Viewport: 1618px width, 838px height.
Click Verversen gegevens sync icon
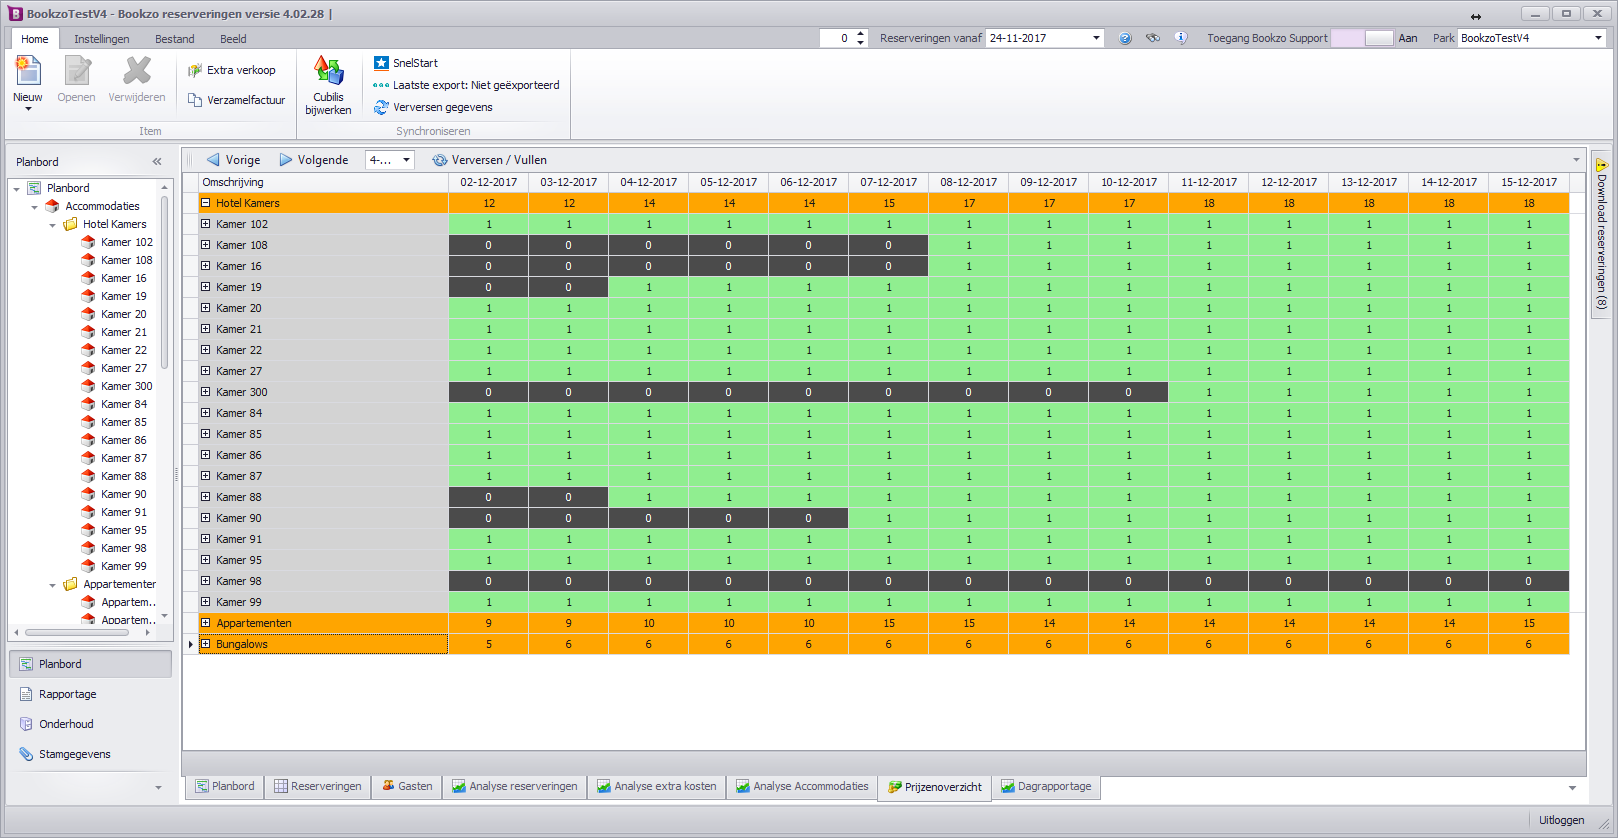(381, 107)
